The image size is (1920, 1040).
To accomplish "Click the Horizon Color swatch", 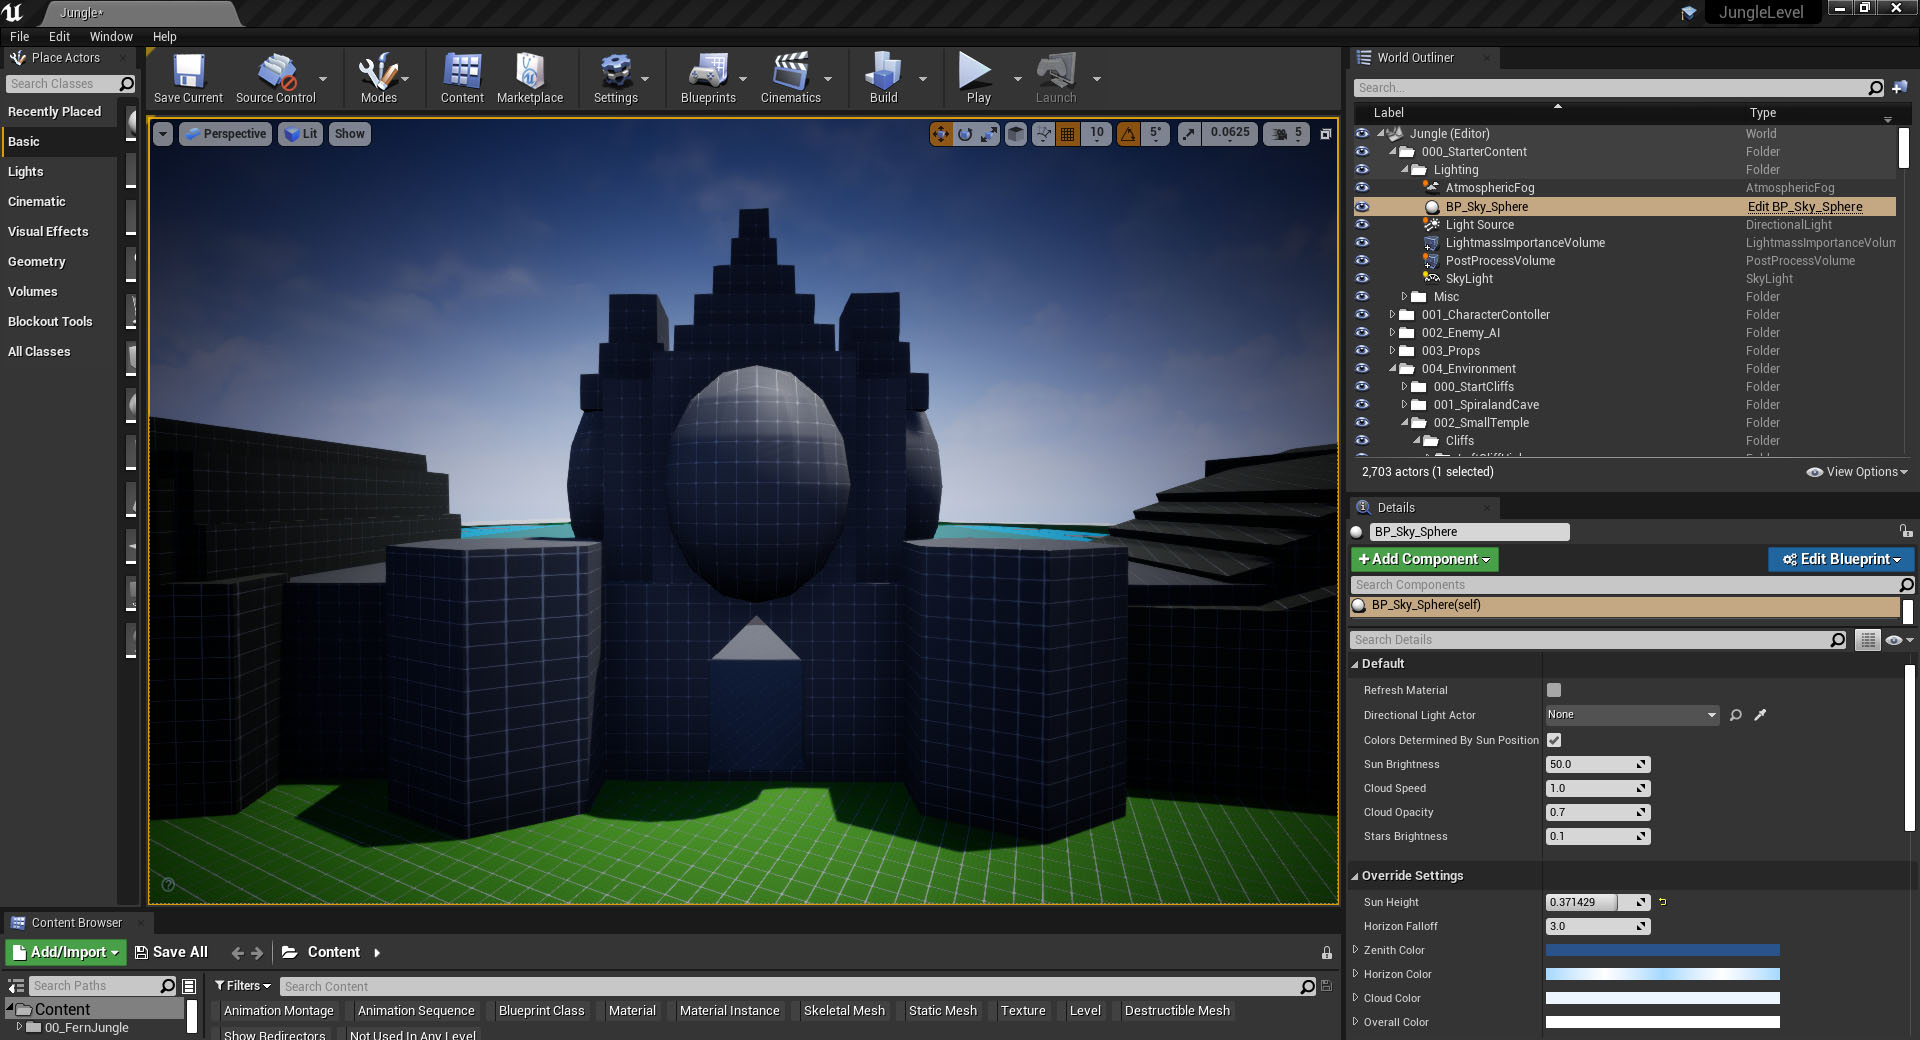I will tap(1662, 974).
